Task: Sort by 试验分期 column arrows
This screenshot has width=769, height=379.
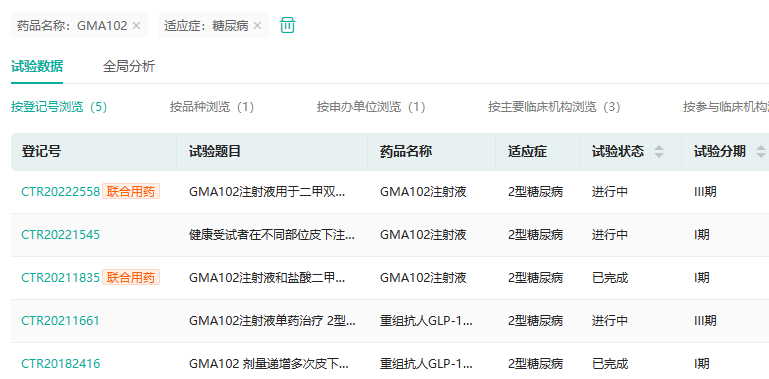Action: (761, 152)
